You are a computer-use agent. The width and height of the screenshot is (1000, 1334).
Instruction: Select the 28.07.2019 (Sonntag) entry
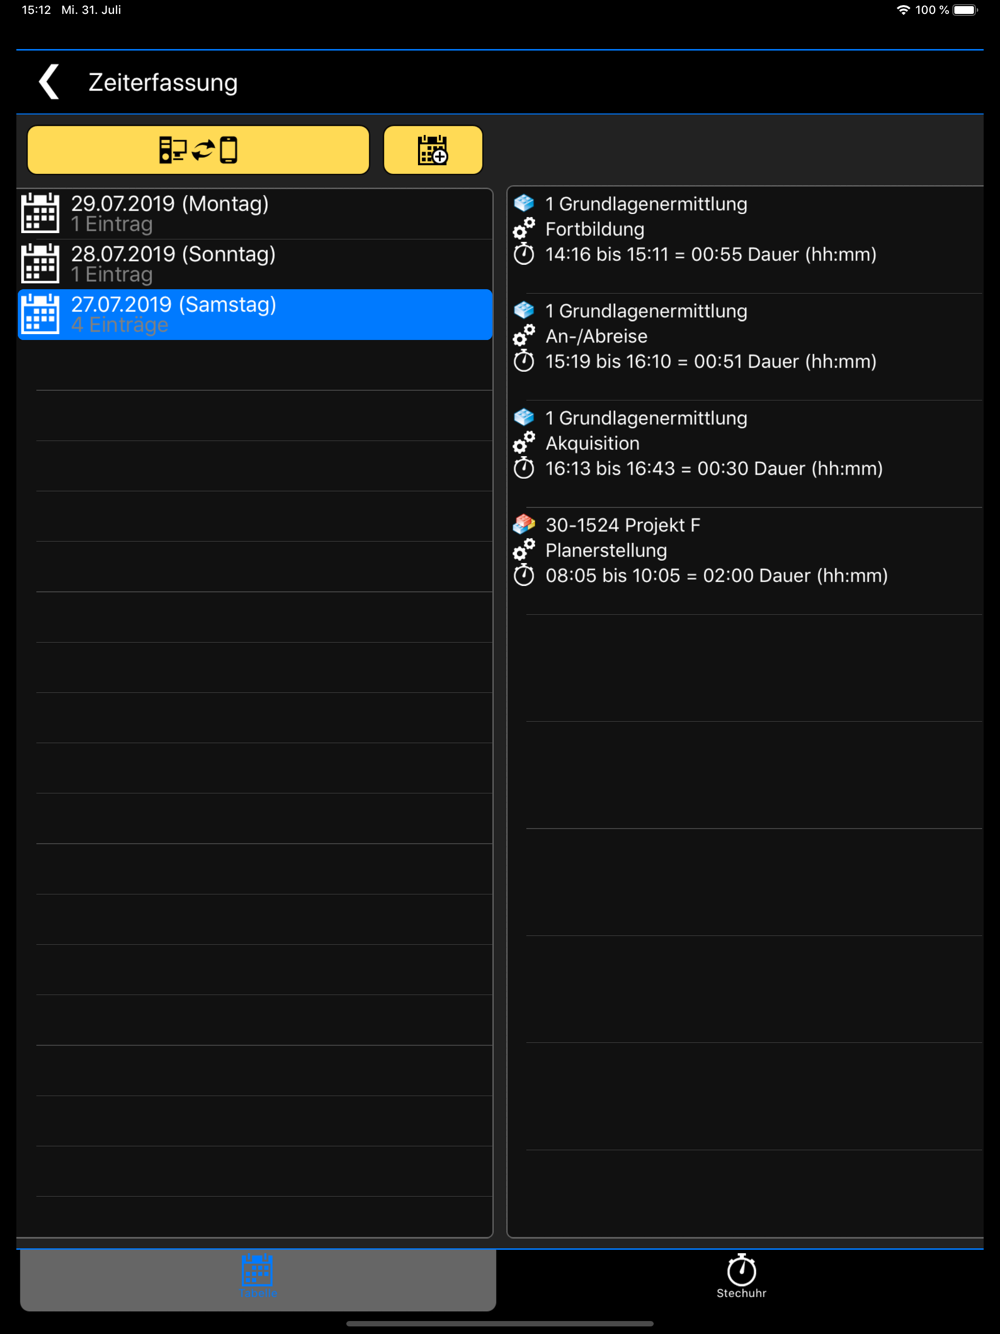(255, 264)
